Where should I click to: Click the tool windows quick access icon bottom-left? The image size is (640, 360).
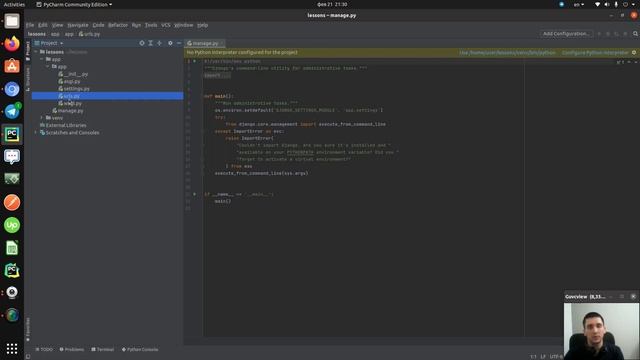click(x=28, y=356)
